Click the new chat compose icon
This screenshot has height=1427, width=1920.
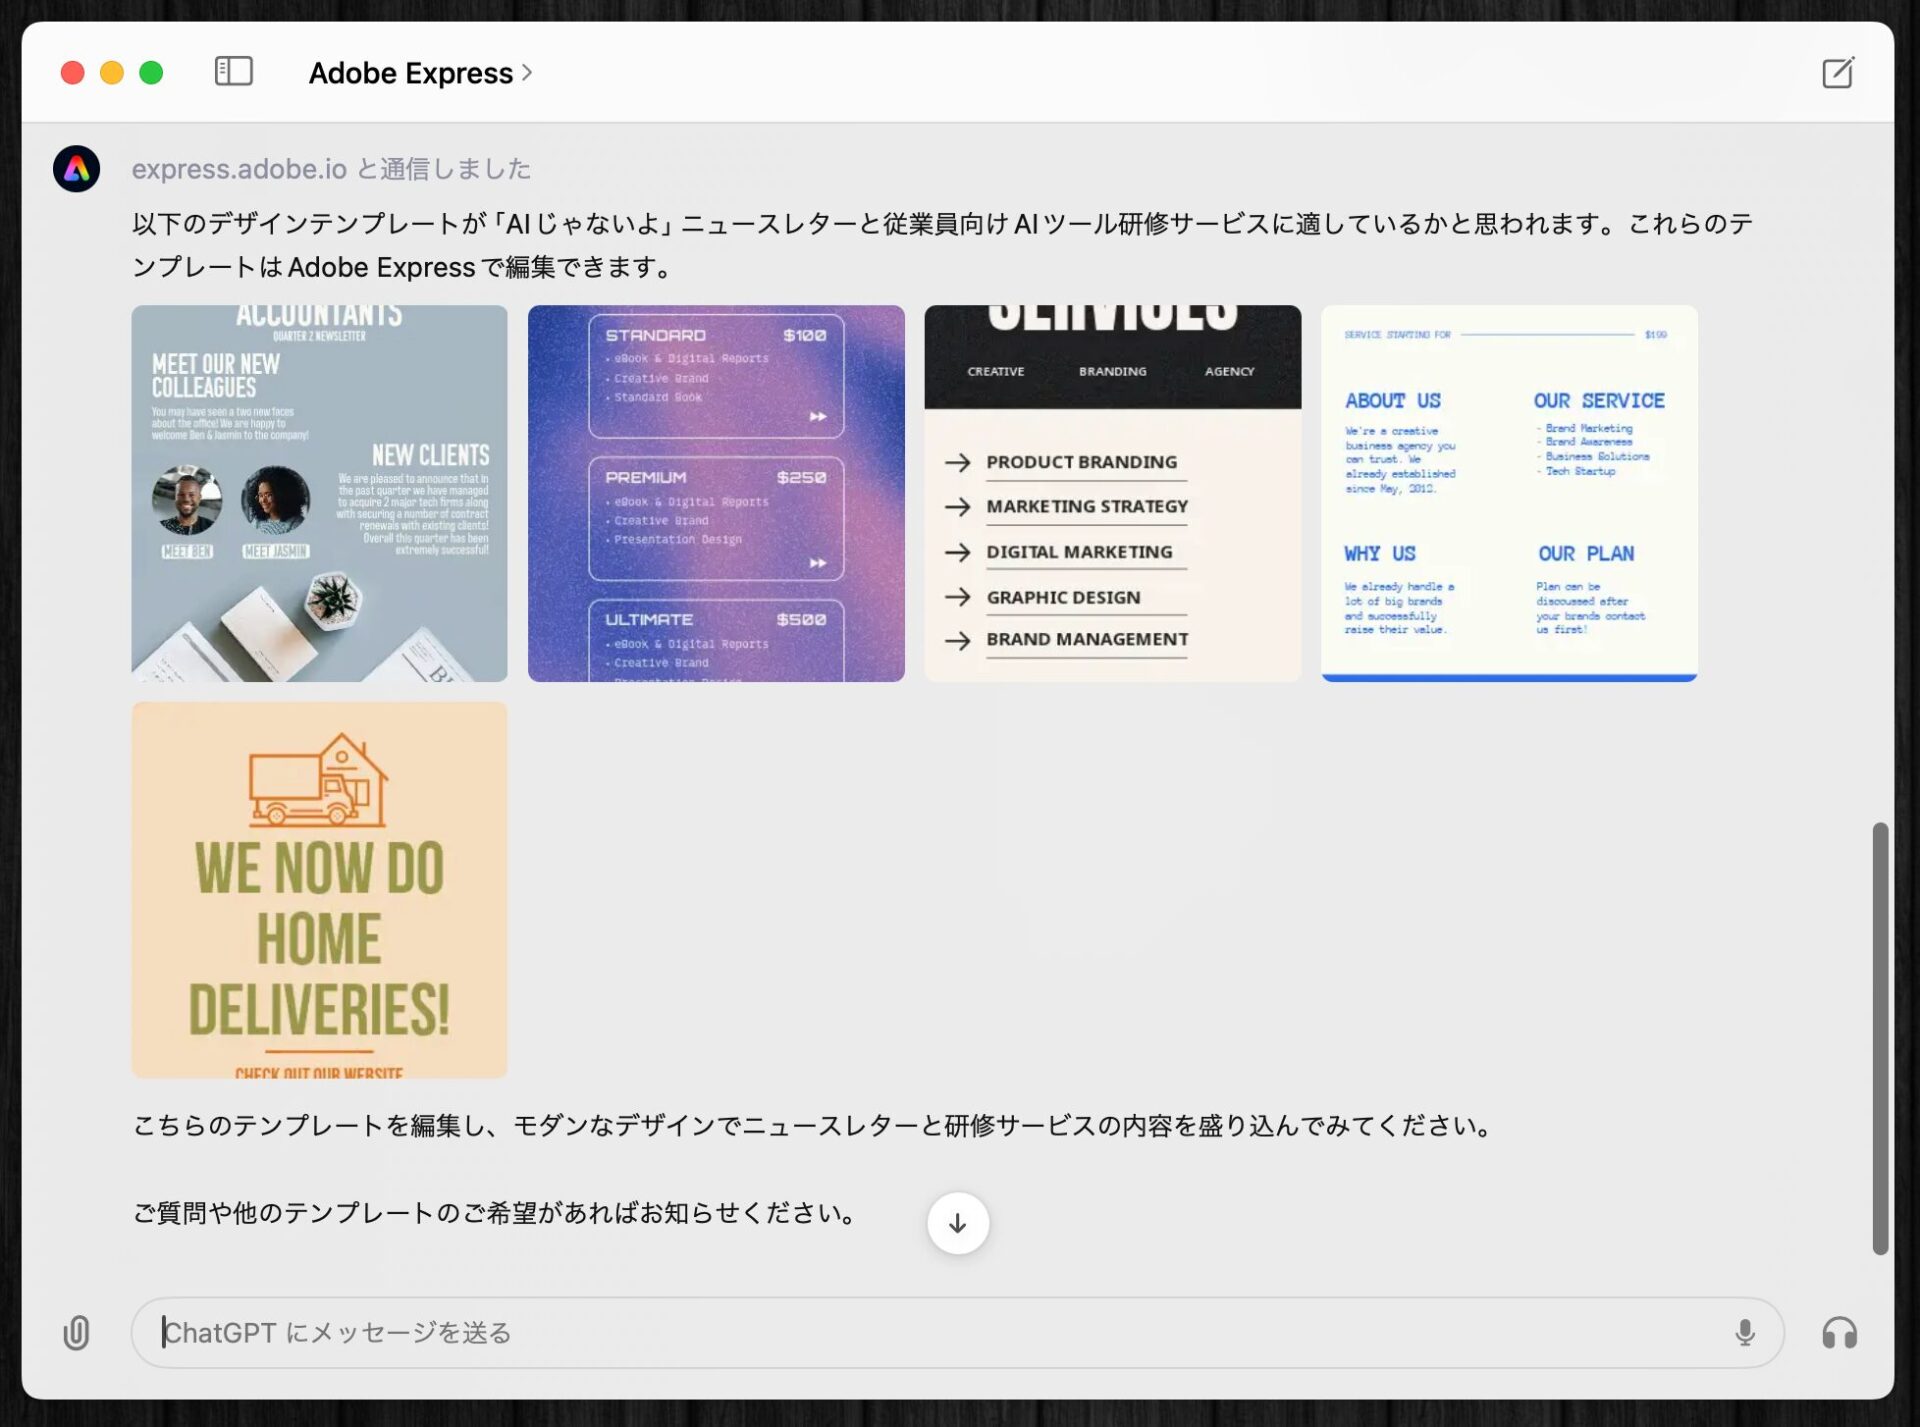click(1837, 72)
